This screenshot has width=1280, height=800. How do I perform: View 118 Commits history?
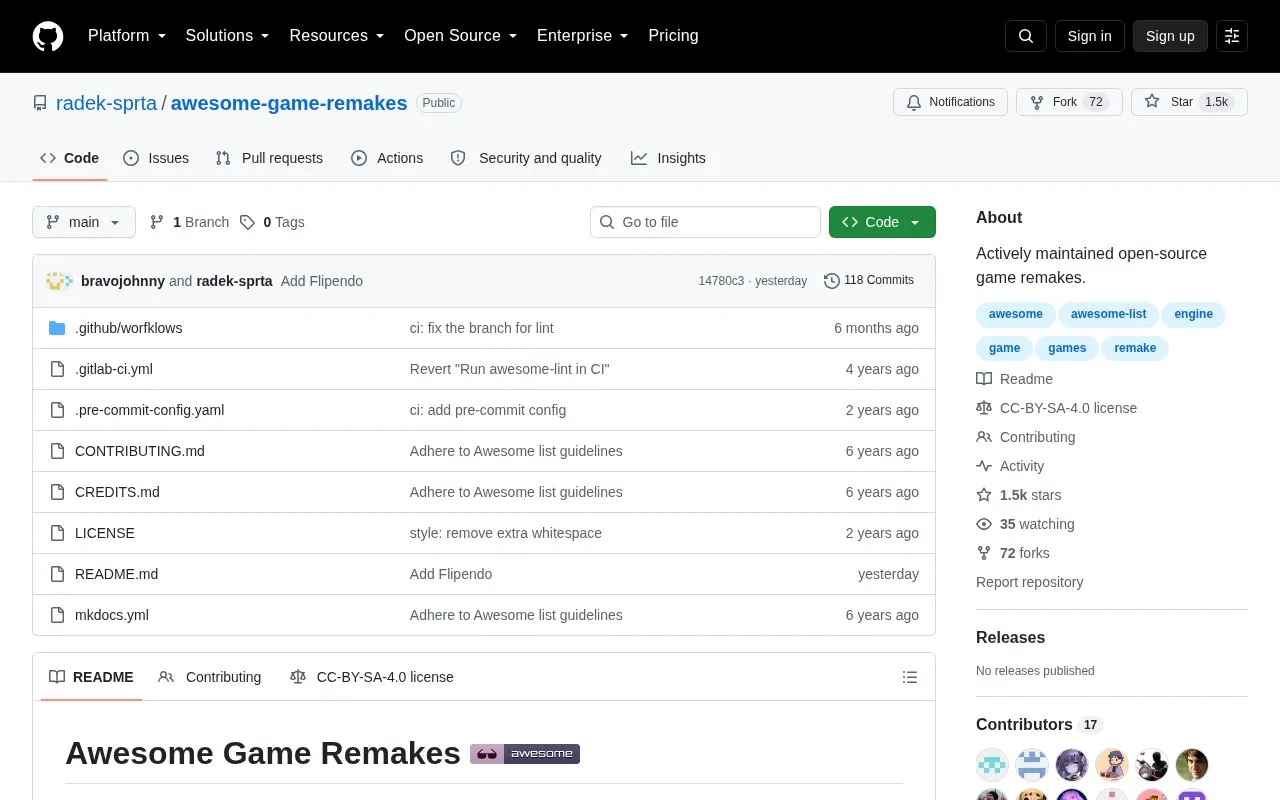[x=869, y=281]
